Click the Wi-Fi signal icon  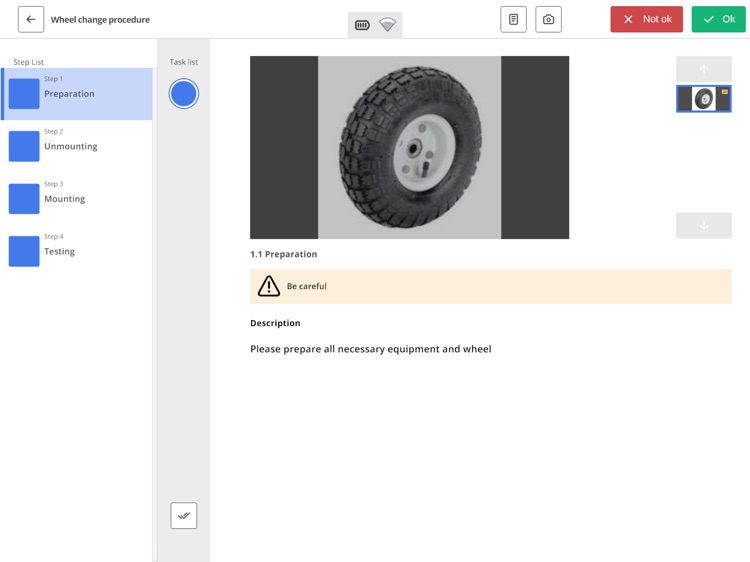click(387, 25)
